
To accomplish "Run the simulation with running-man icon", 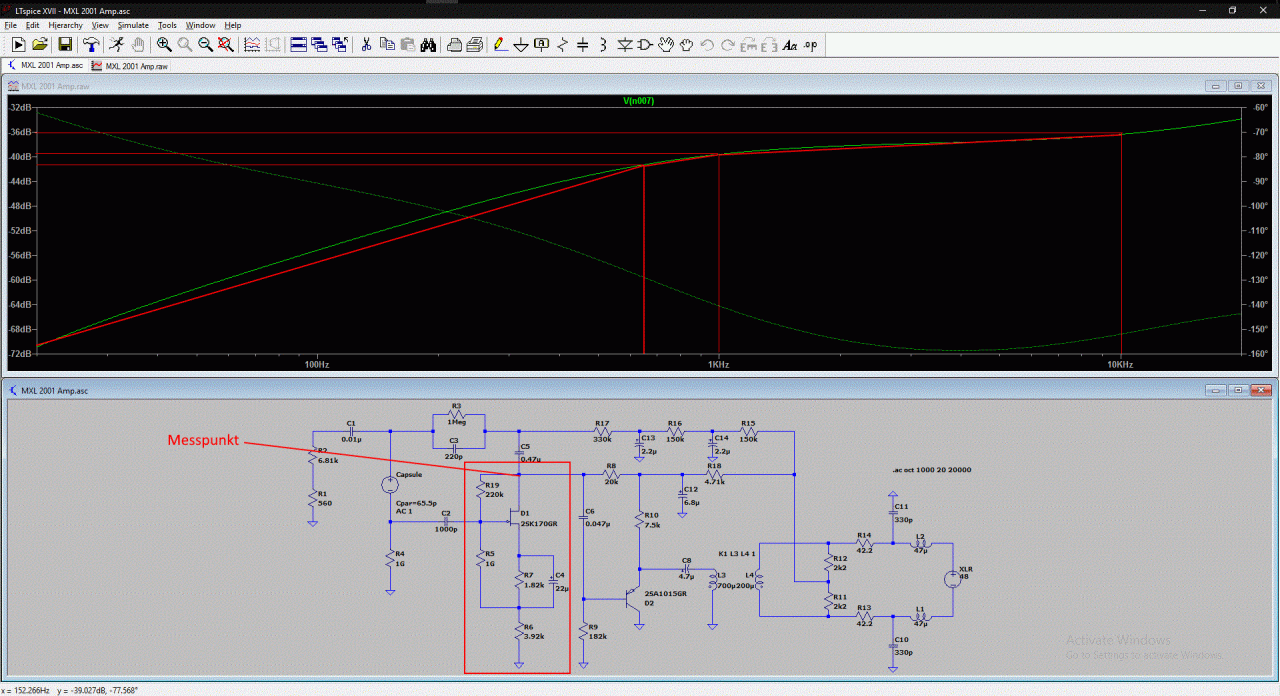I will 116,45.
